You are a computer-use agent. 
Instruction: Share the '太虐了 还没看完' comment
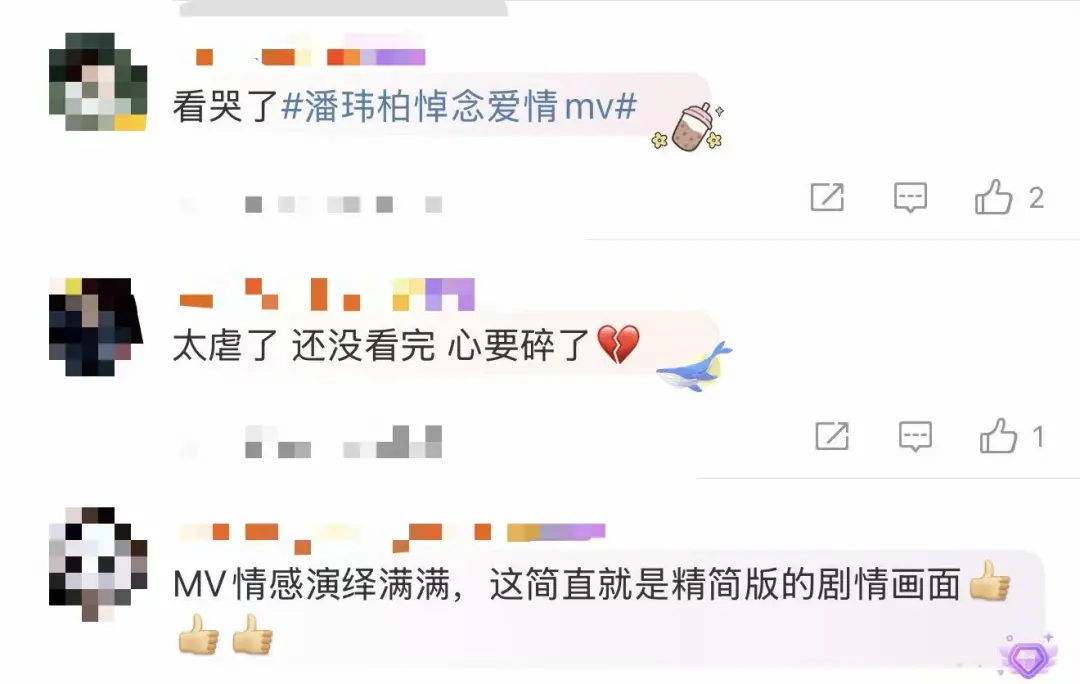click(831, 436)
